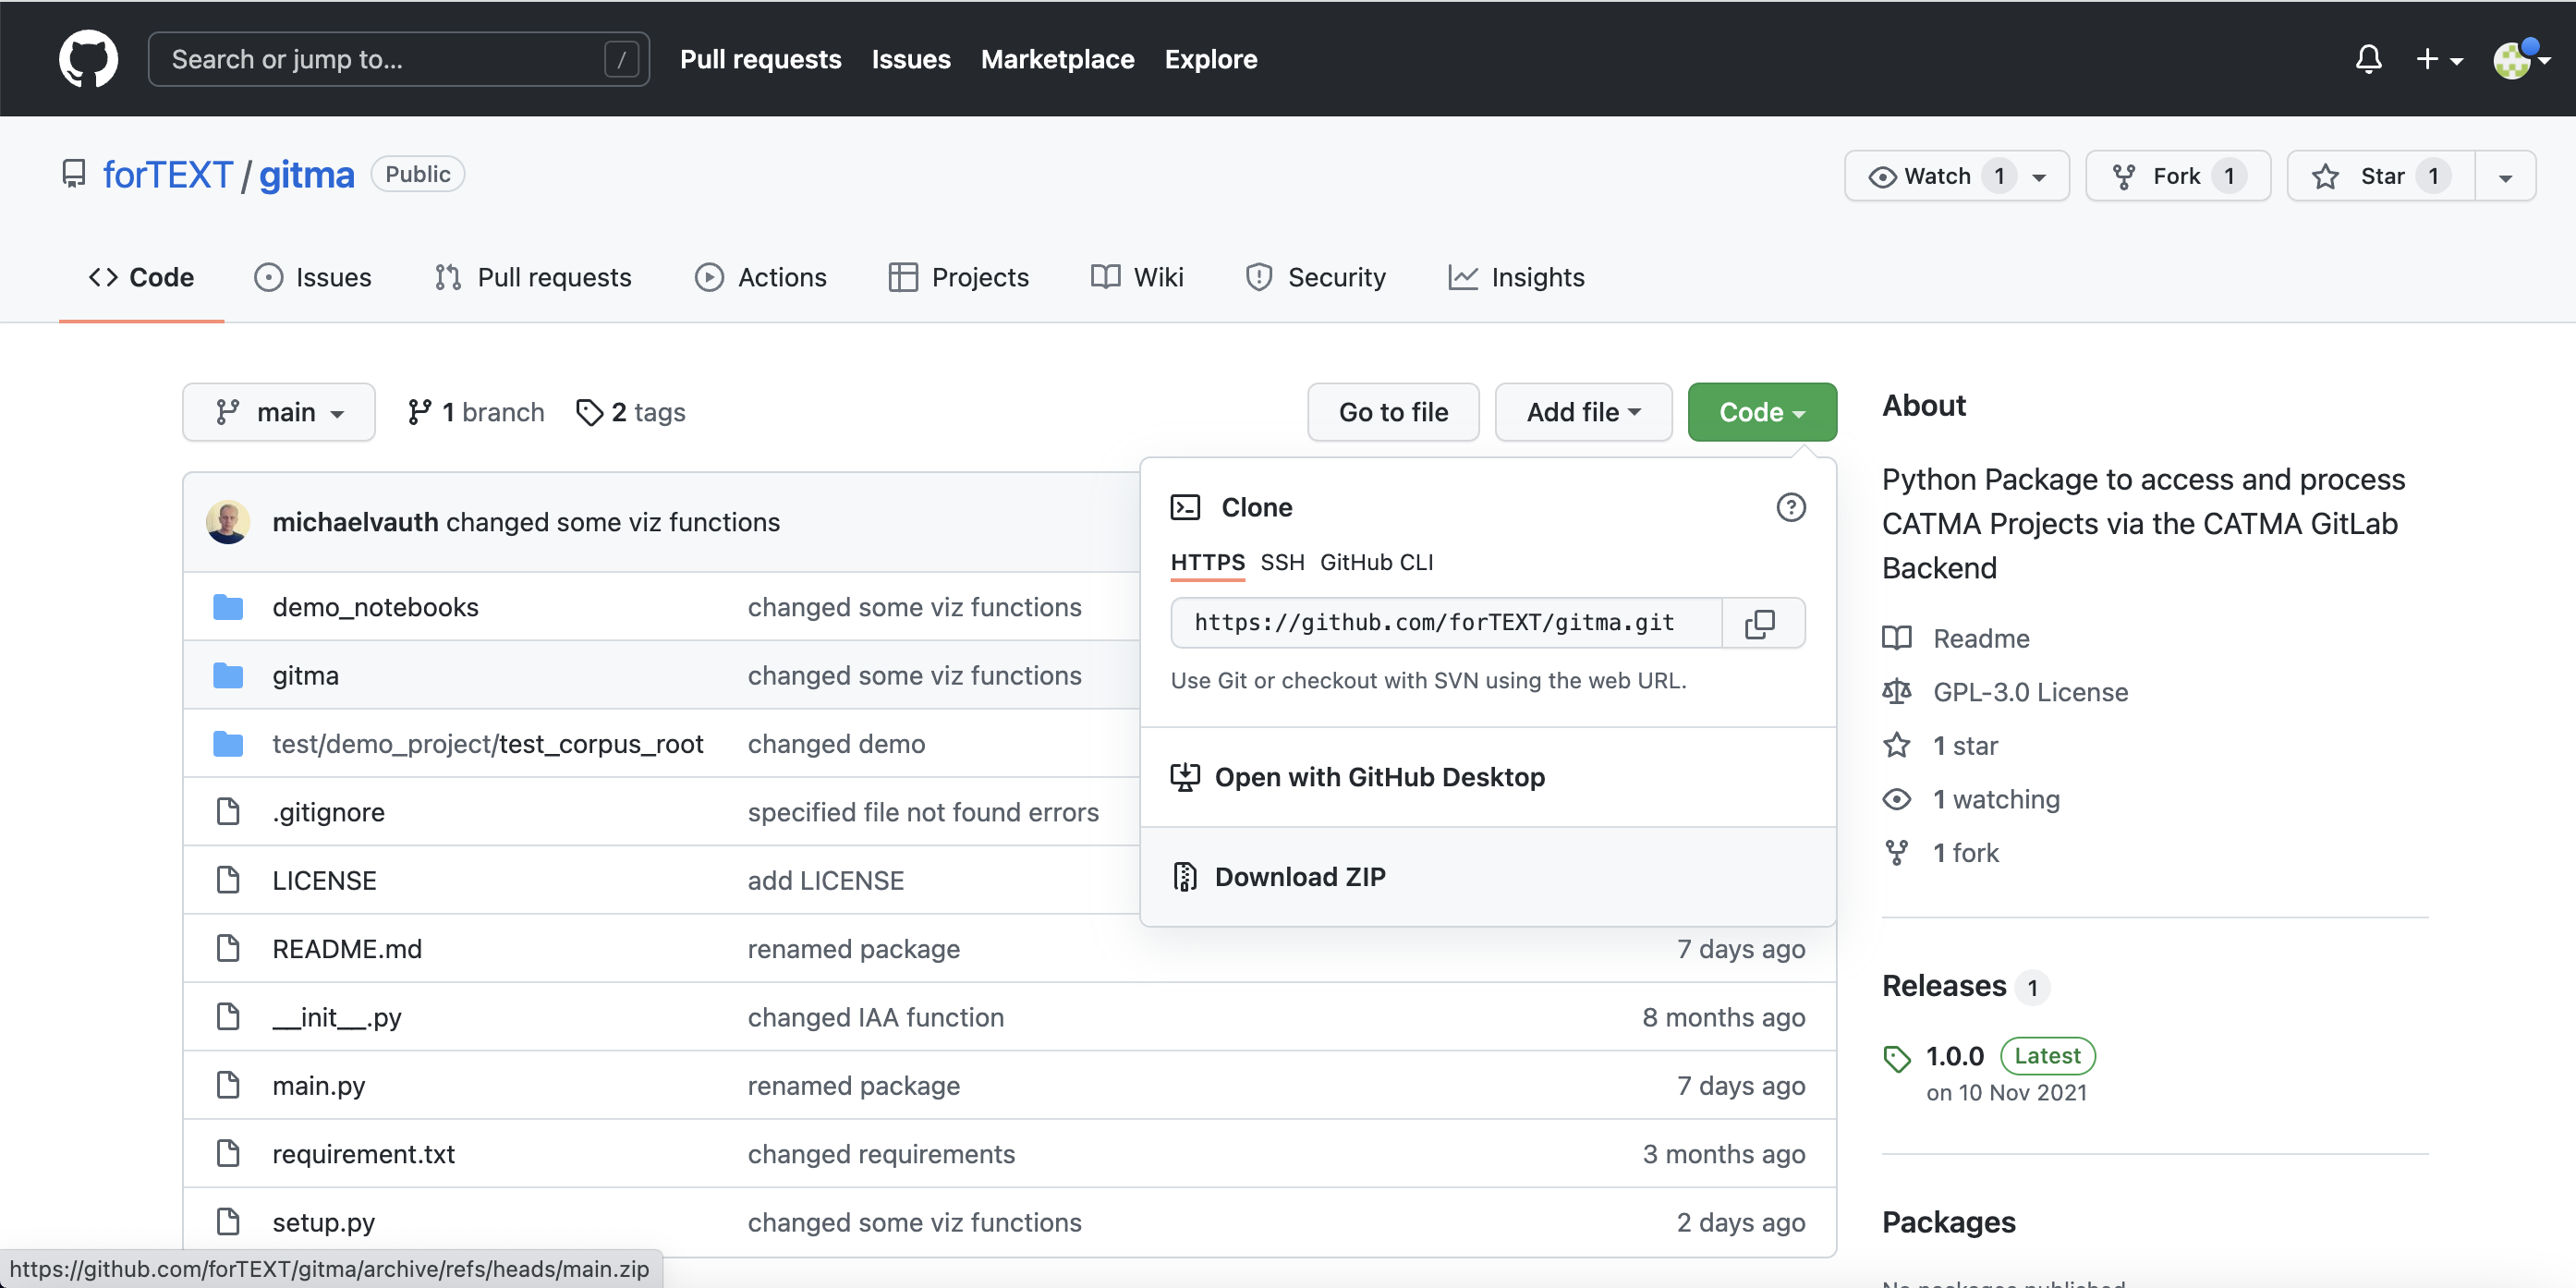Switch to the repository Issues tab
2576x1288 pixels.
[312, 277]
